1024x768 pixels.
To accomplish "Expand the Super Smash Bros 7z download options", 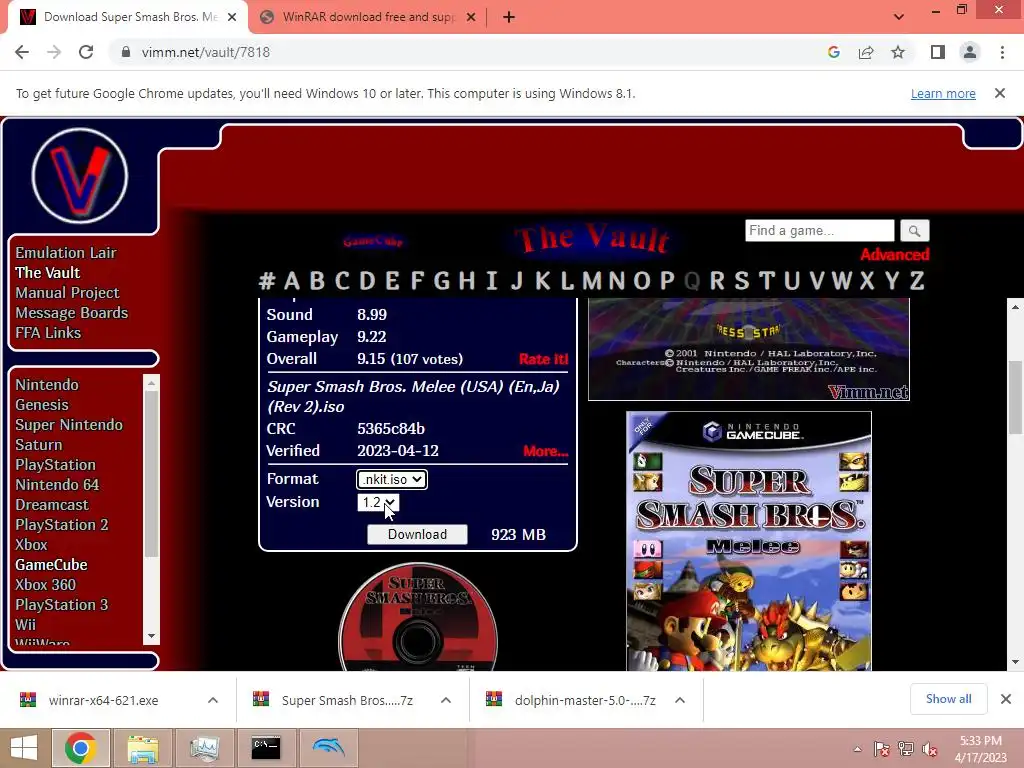I will [446, 700].
